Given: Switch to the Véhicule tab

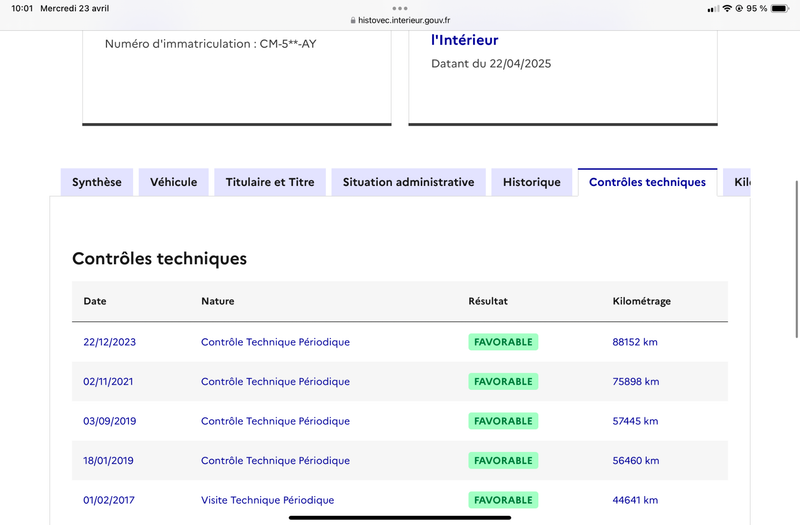Looking at the screenshot, I should (x=173, y=182).
